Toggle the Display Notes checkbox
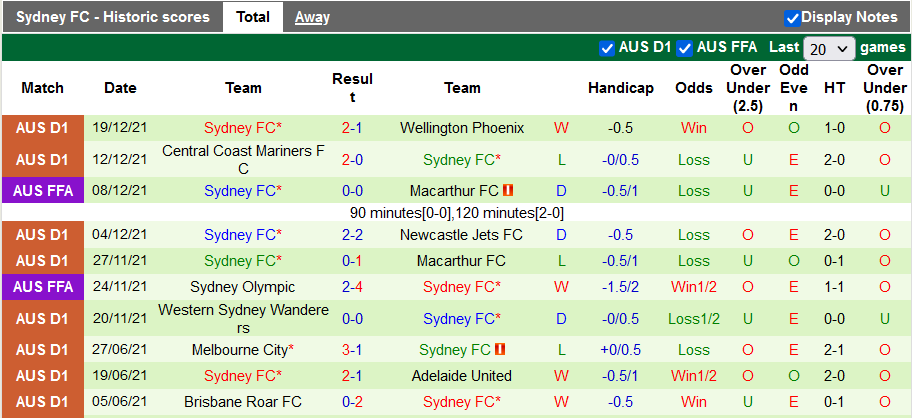This screenshot has height=418, width=912. (x=792, y=17)
